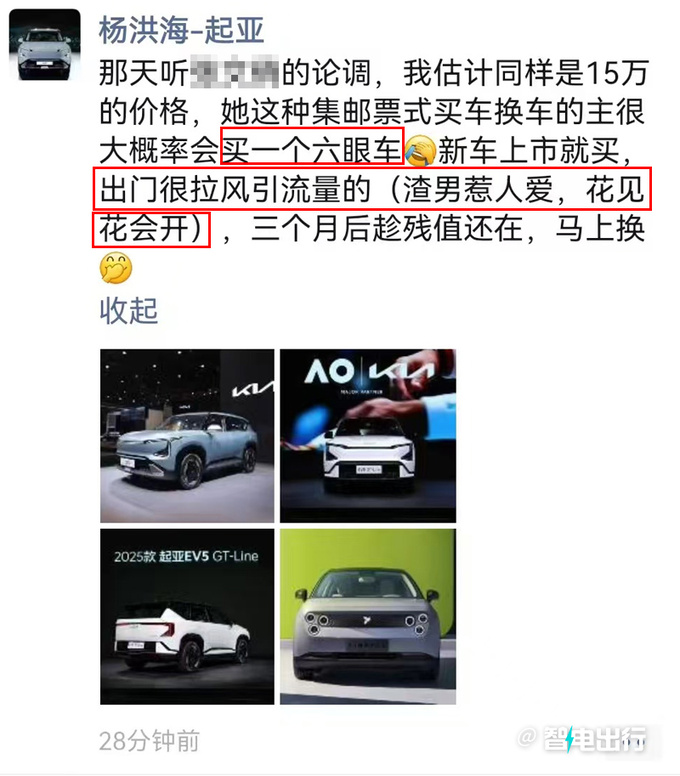Click the text 三个月后趁残值还在
This screenshot has width=680, height=776.
tap(387, 229)
